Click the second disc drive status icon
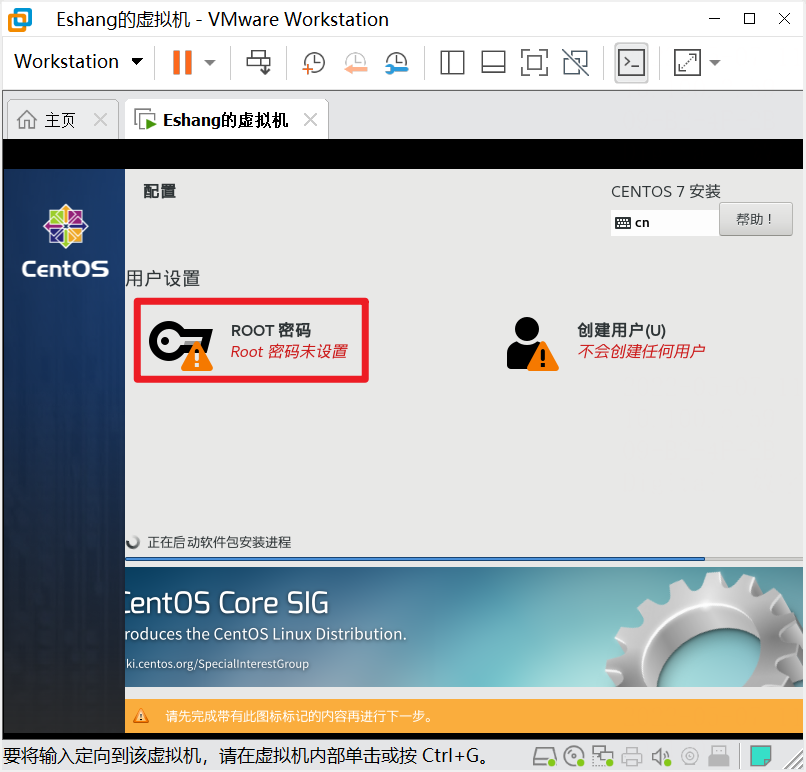This screenshot has height=772, width=806. [690, 756]
